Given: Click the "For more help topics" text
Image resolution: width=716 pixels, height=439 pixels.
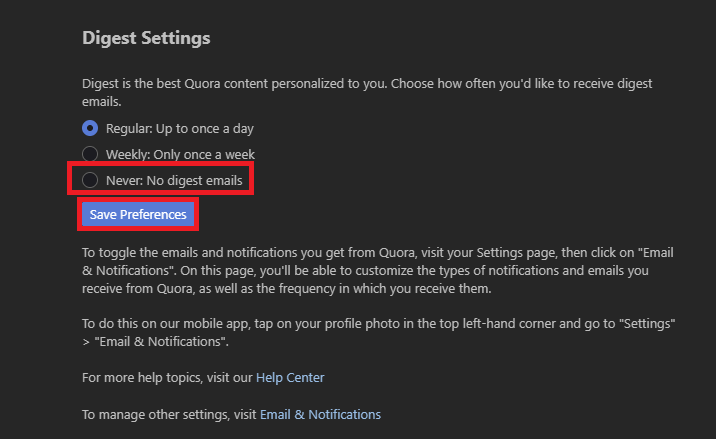Looking at the screenshot, I should coord(167,377).
